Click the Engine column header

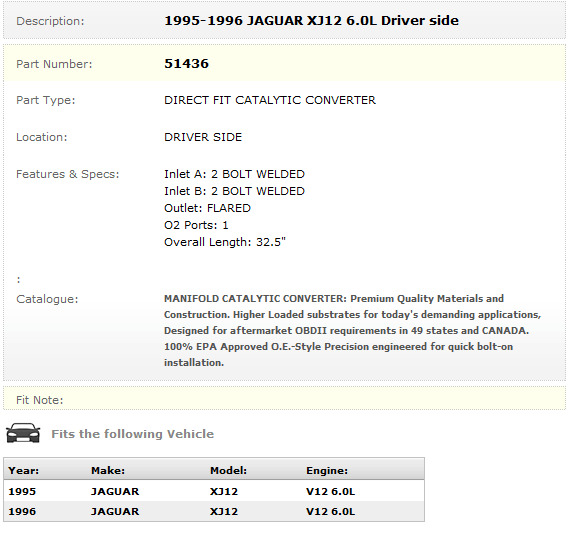tap(327, 471)
